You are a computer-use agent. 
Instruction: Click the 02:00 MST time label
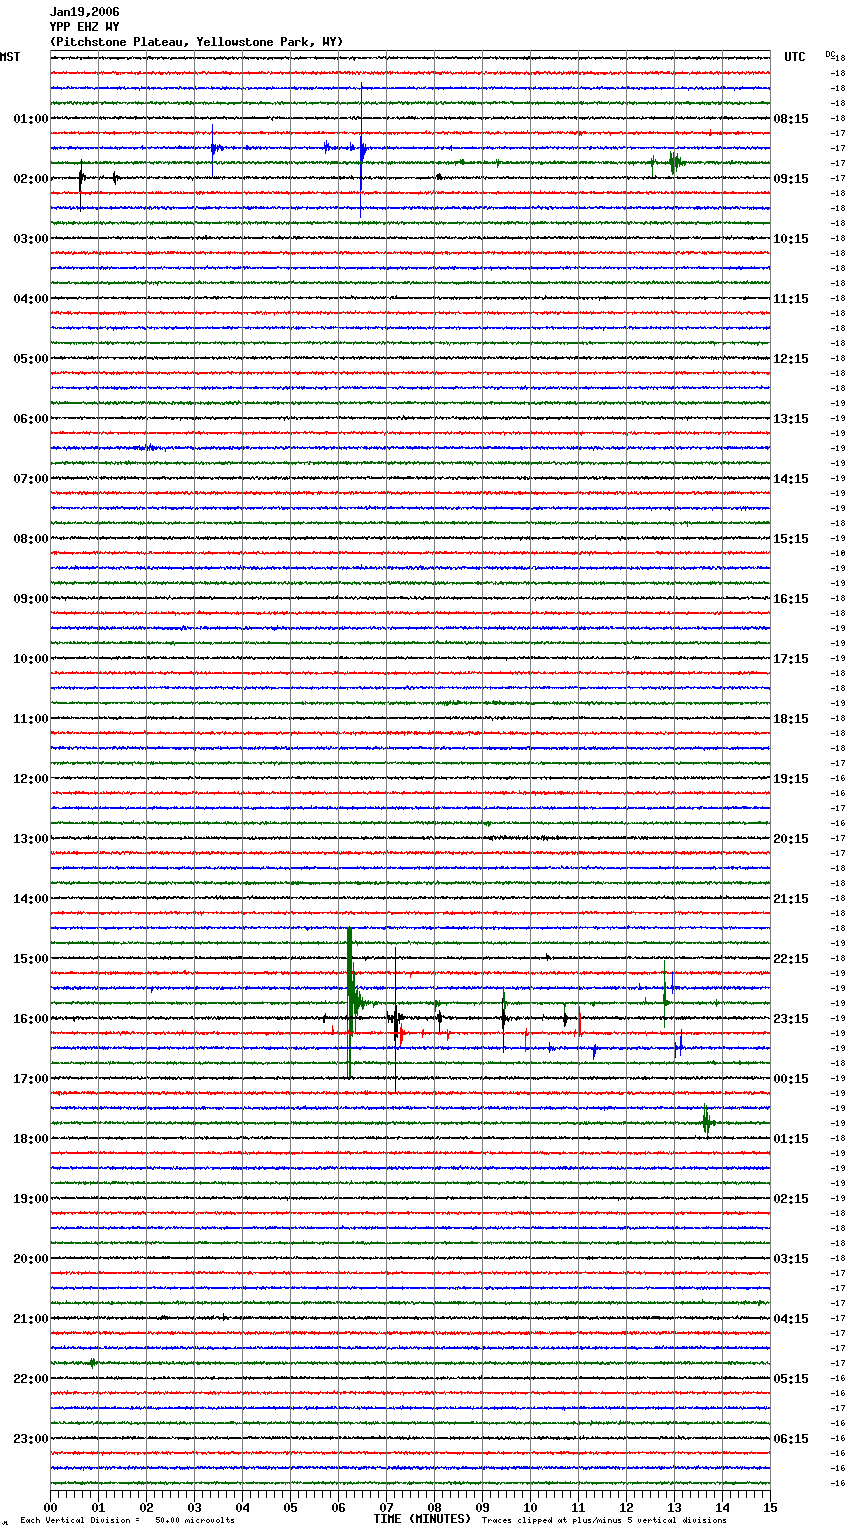point(31,179)
